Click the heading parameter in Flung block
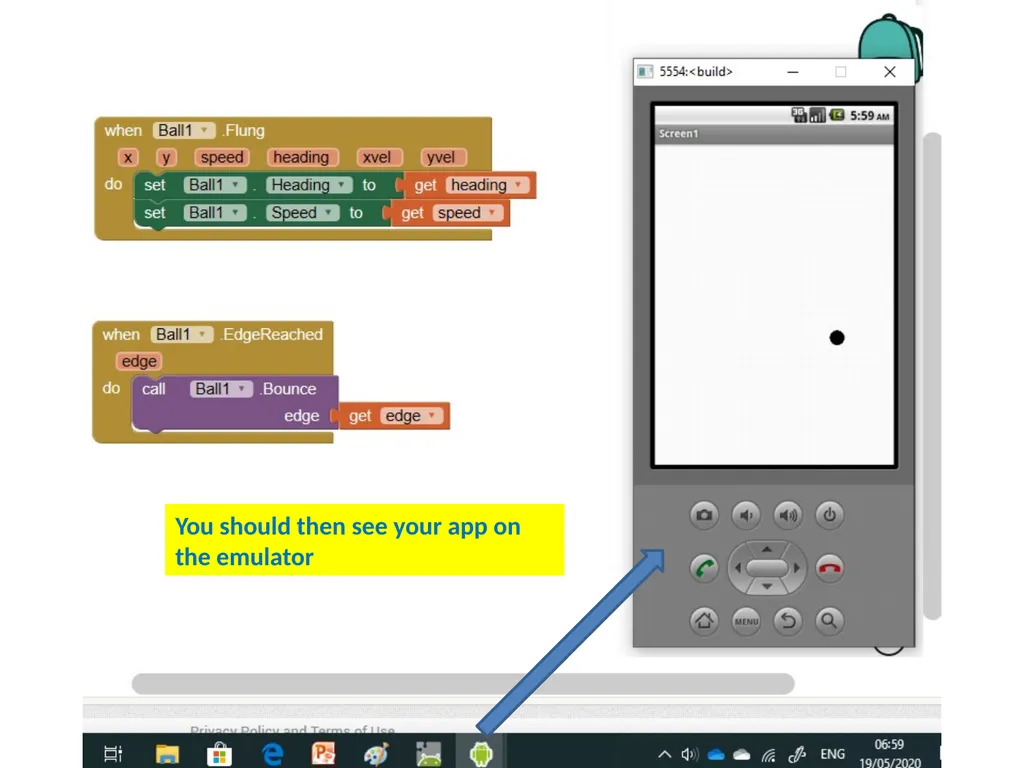 (x=301, y=157)
